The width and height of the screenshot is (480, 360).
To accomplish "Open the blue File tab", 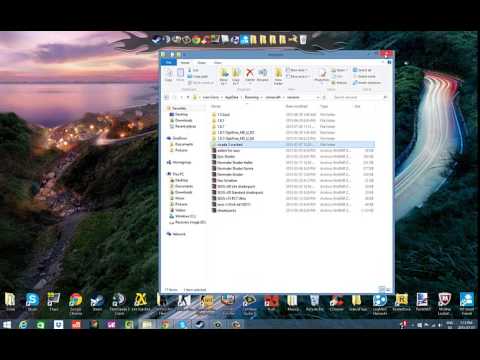I will click(169, 62).
